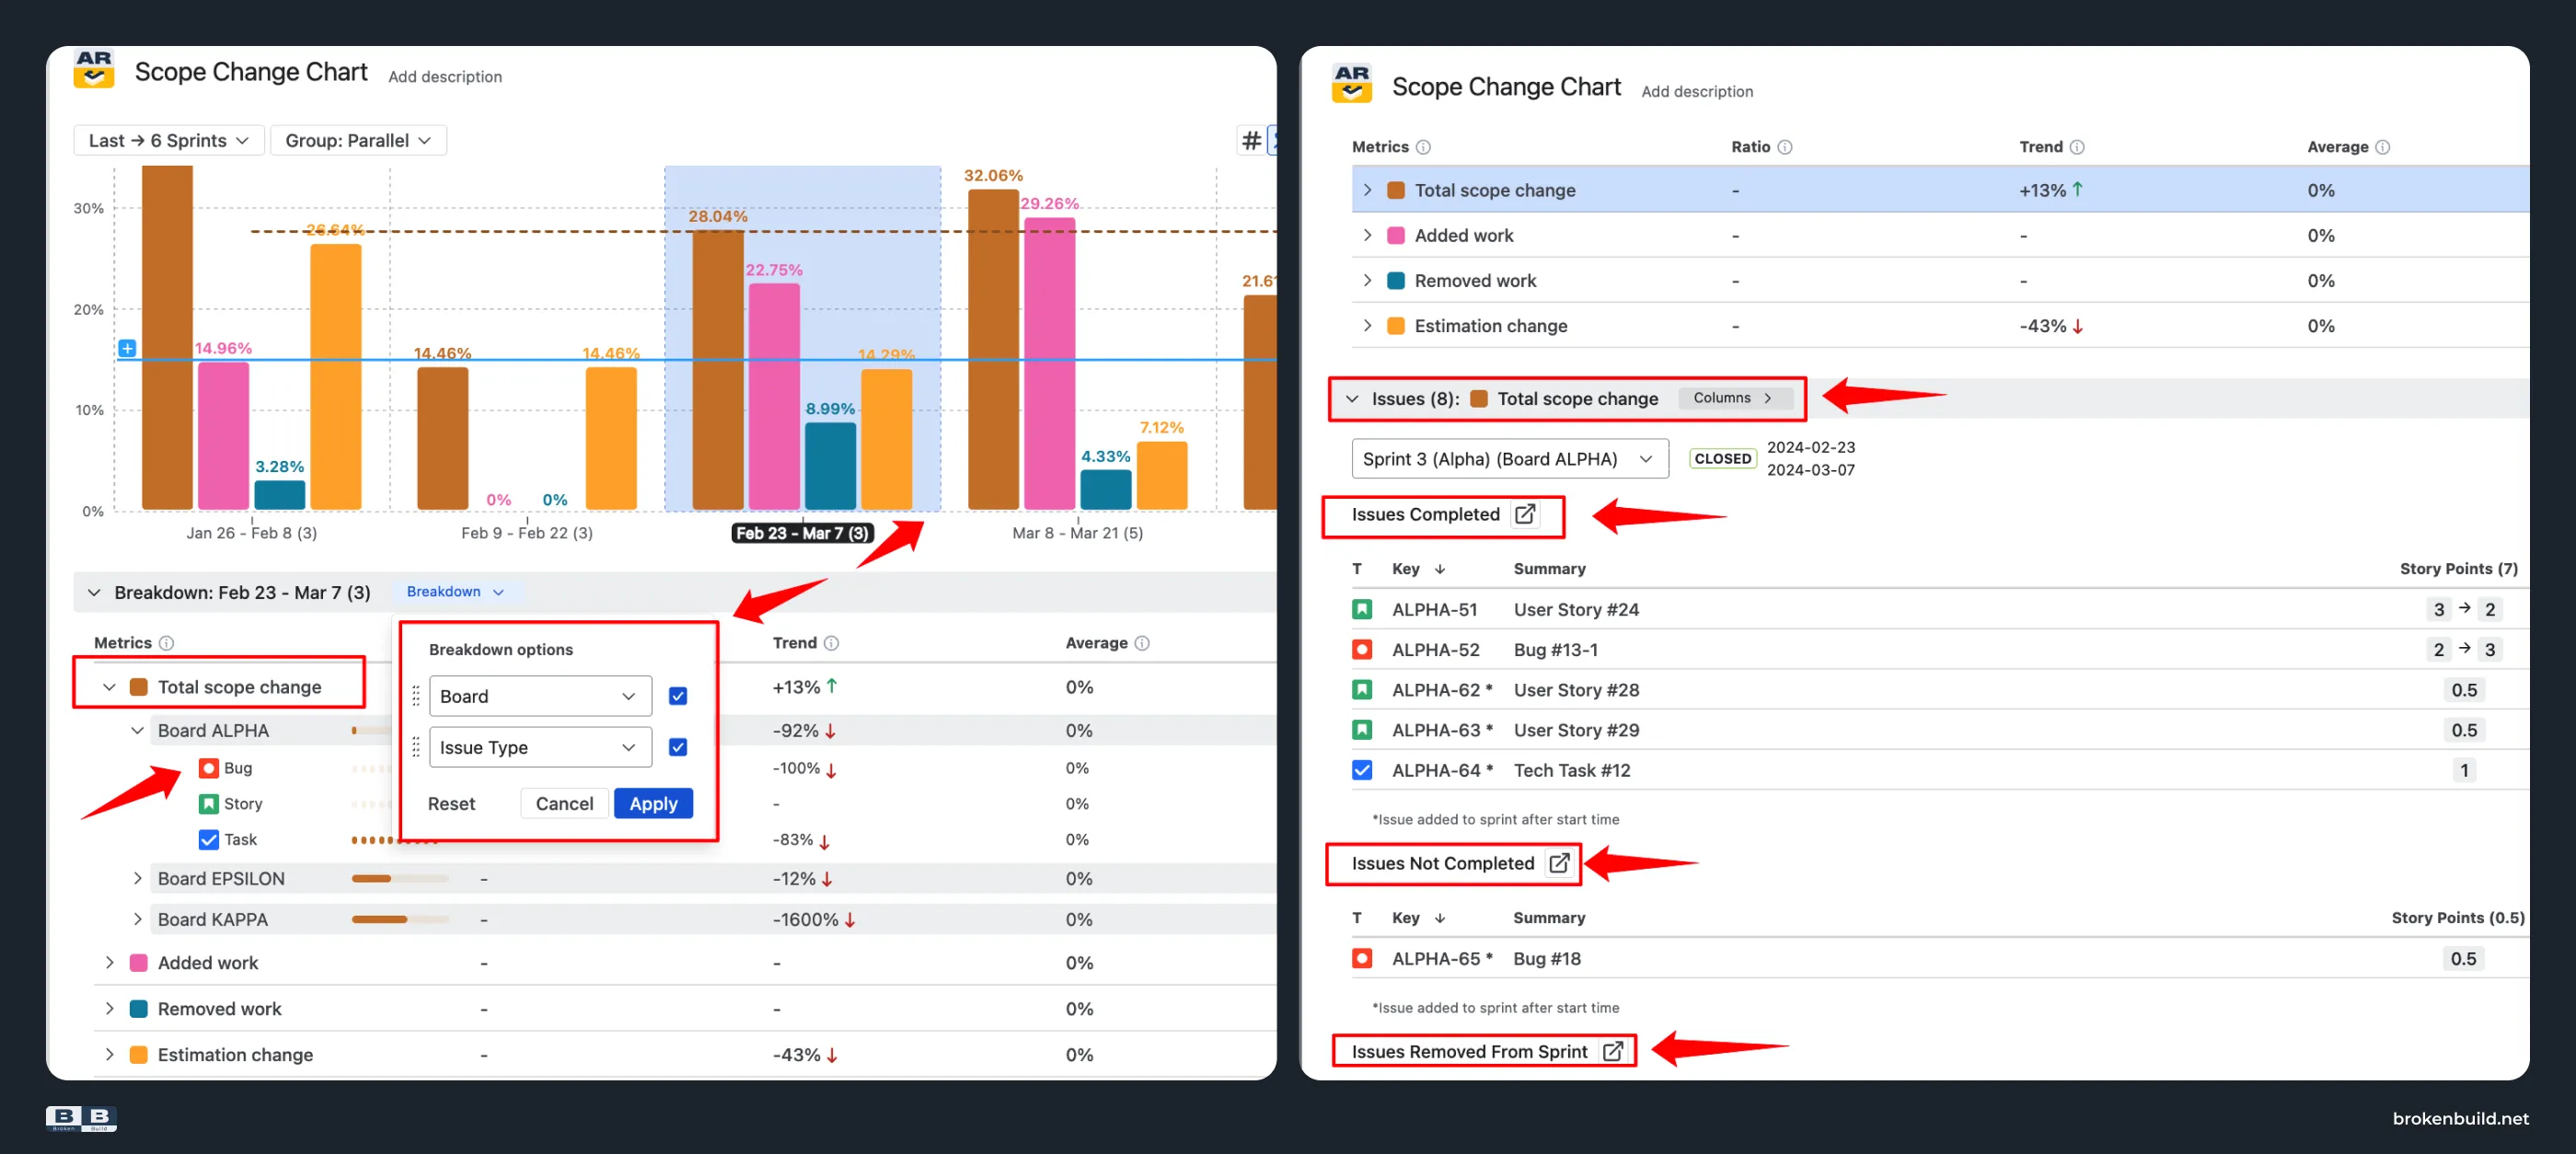Click the hash number-format icon above chart
Viewport: 2576px width, 1154px height.
[x=1251, y=140]
